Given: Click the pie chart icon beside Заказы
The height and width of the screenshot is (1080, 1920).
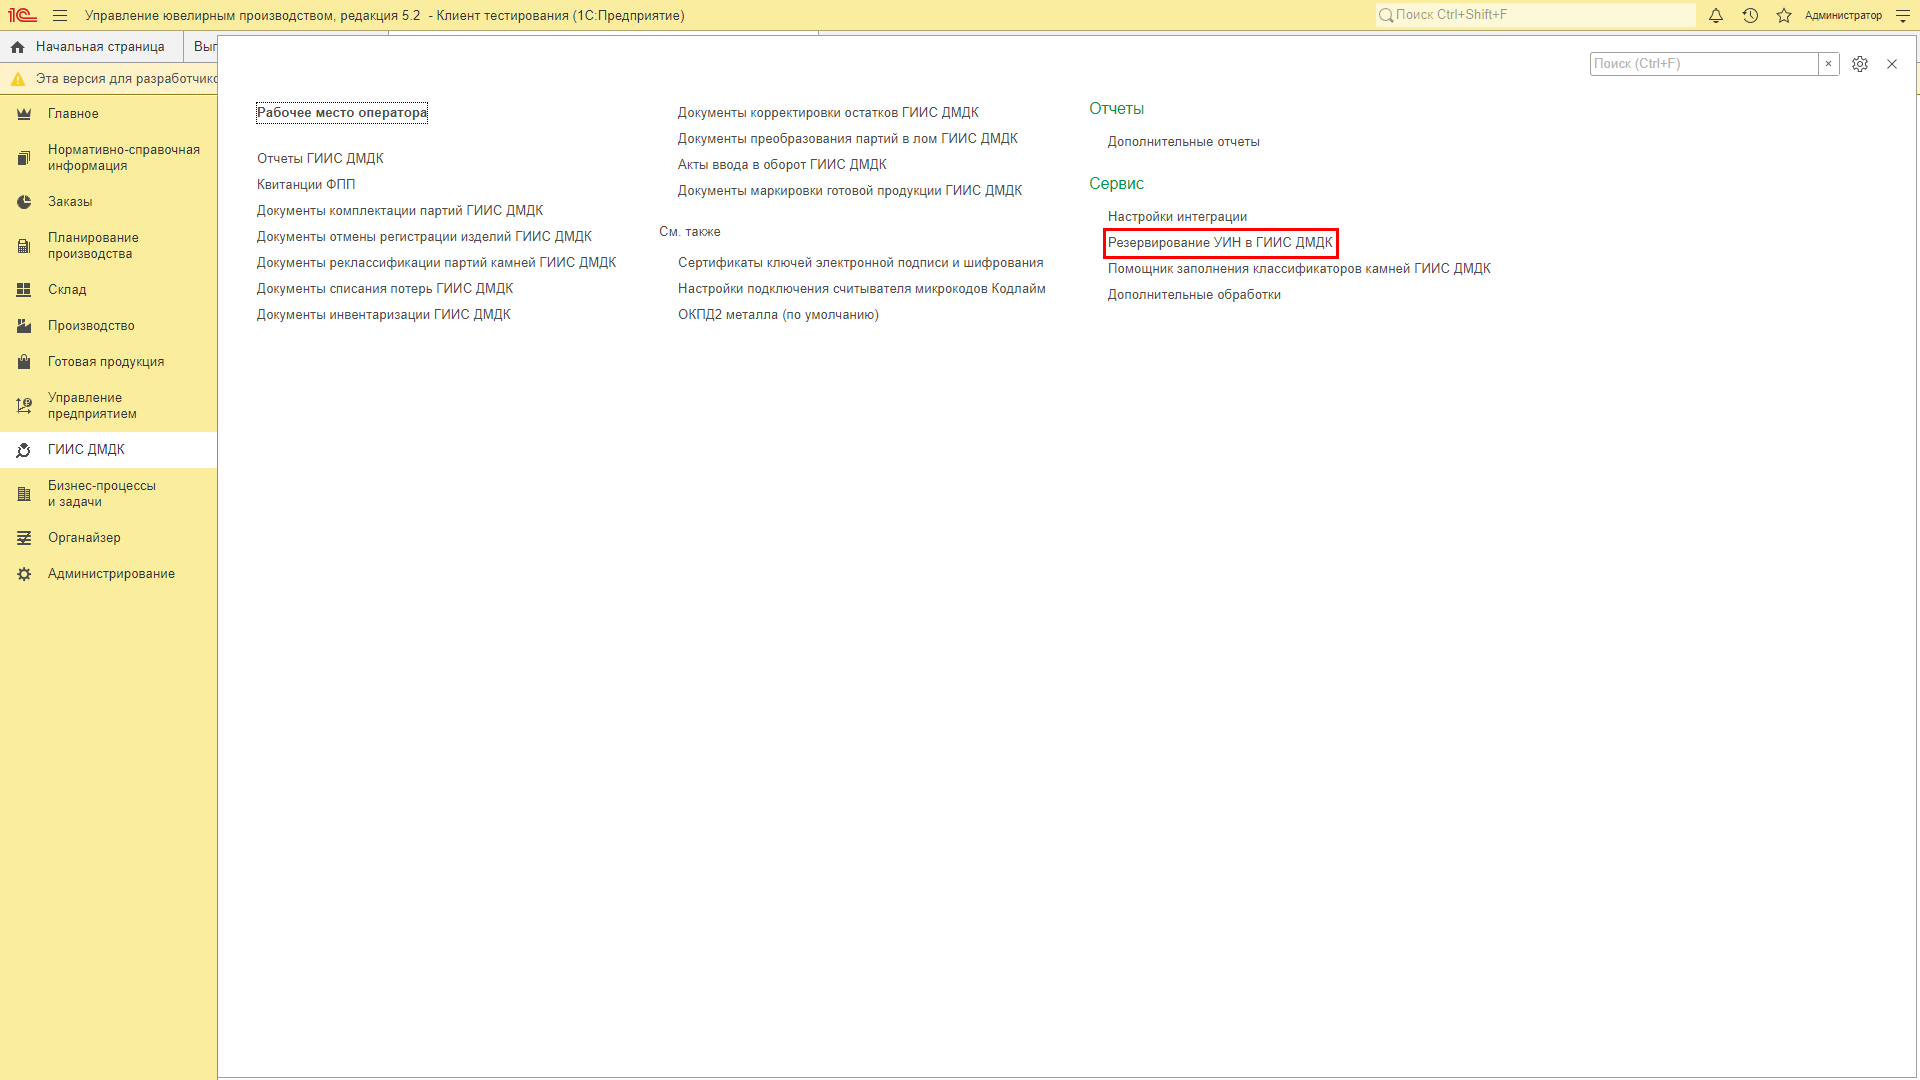Looking at the screenshot, I should (x=24, y=202).
